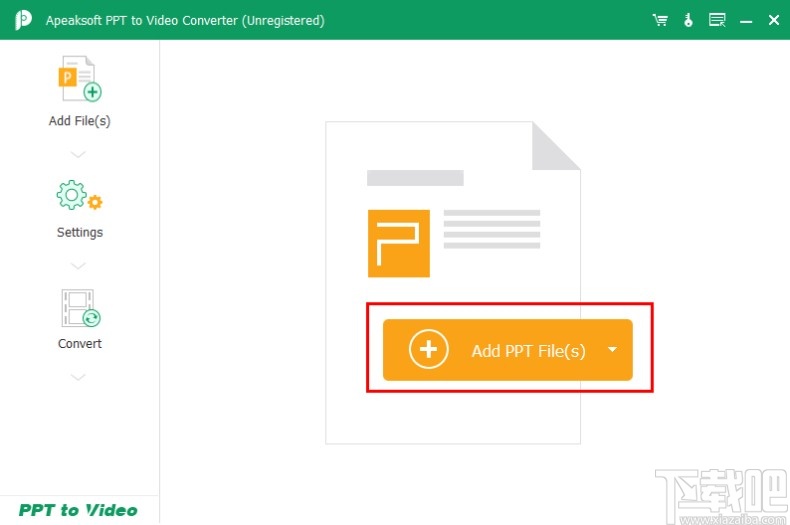Click the chevron below Convert
Image resolution: width=790 pixels, height=525 pixels.
tap(78, 377)
